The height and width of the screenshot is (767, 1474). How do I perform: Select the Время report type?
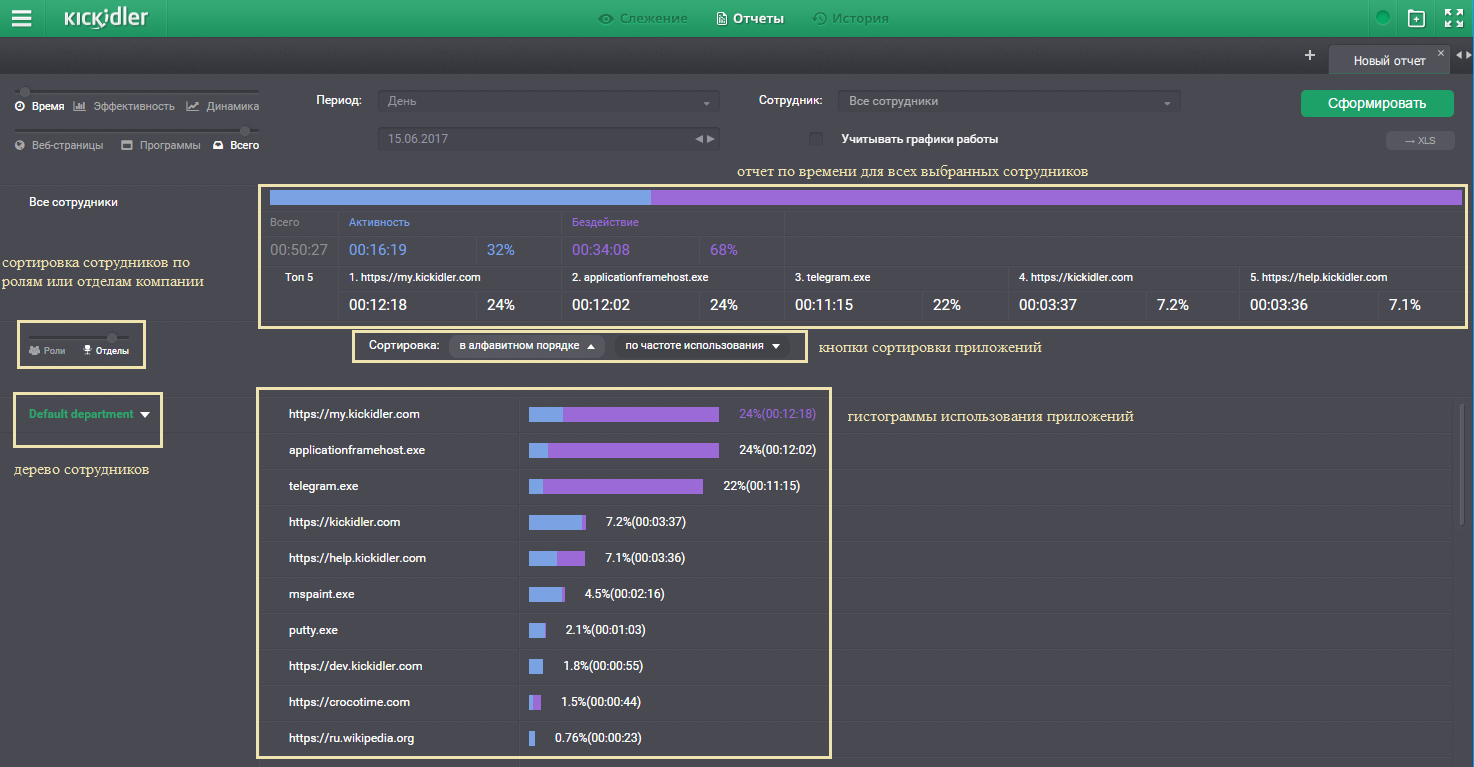40,106
